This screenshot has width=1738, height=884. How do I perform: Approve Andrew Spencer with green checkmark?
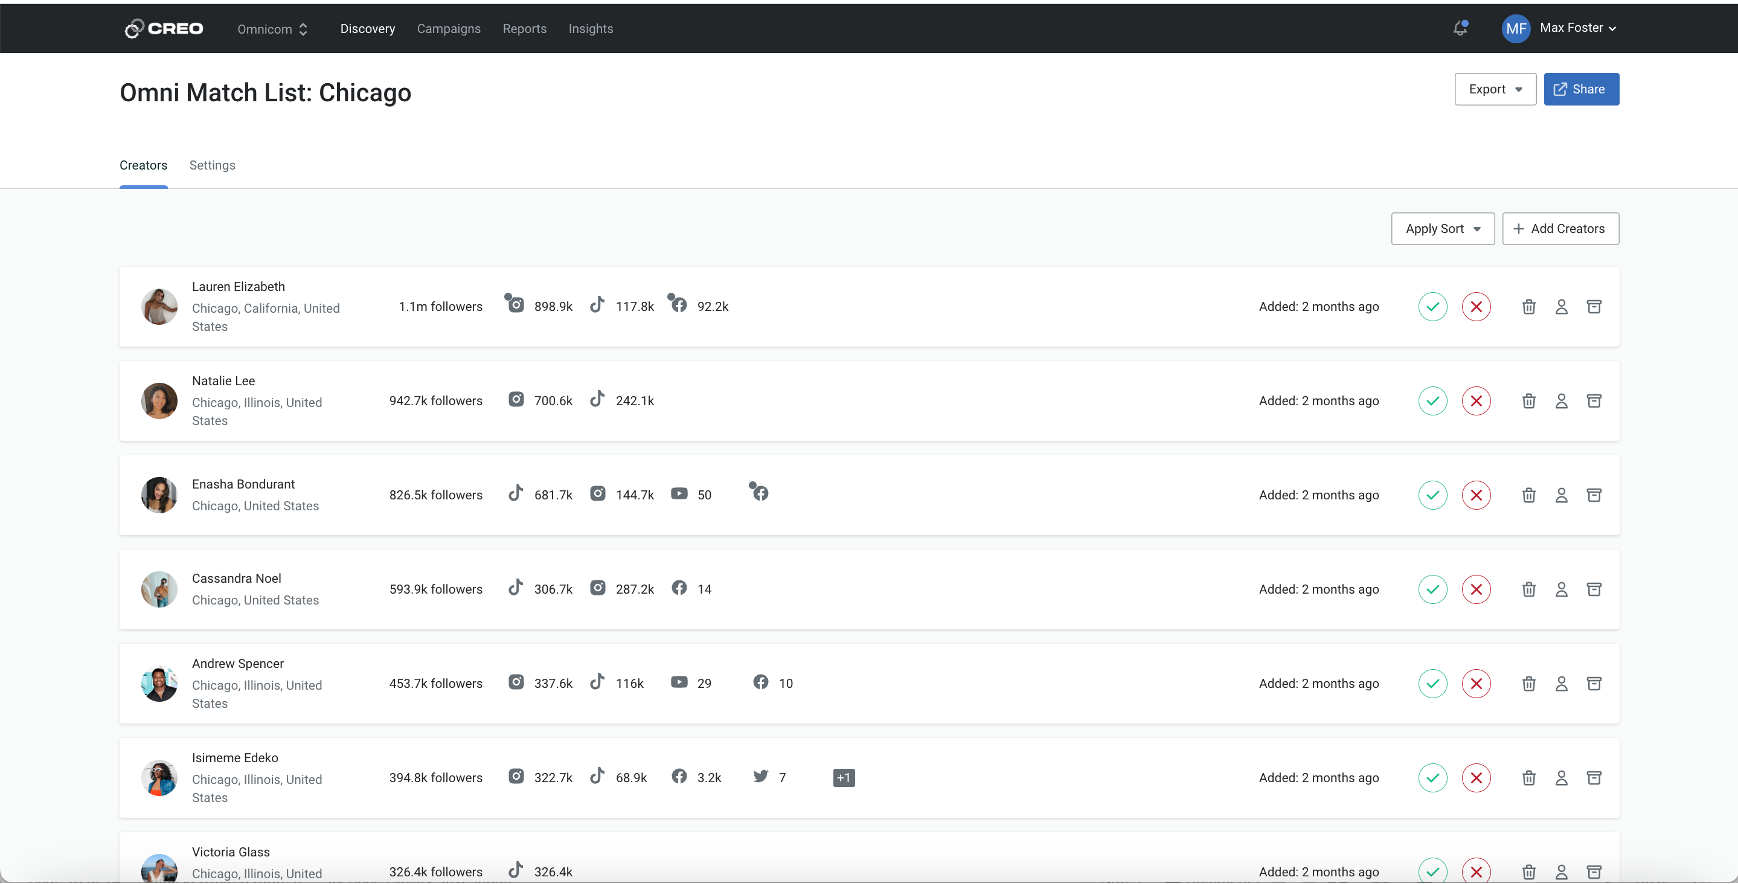point(1432,684)
